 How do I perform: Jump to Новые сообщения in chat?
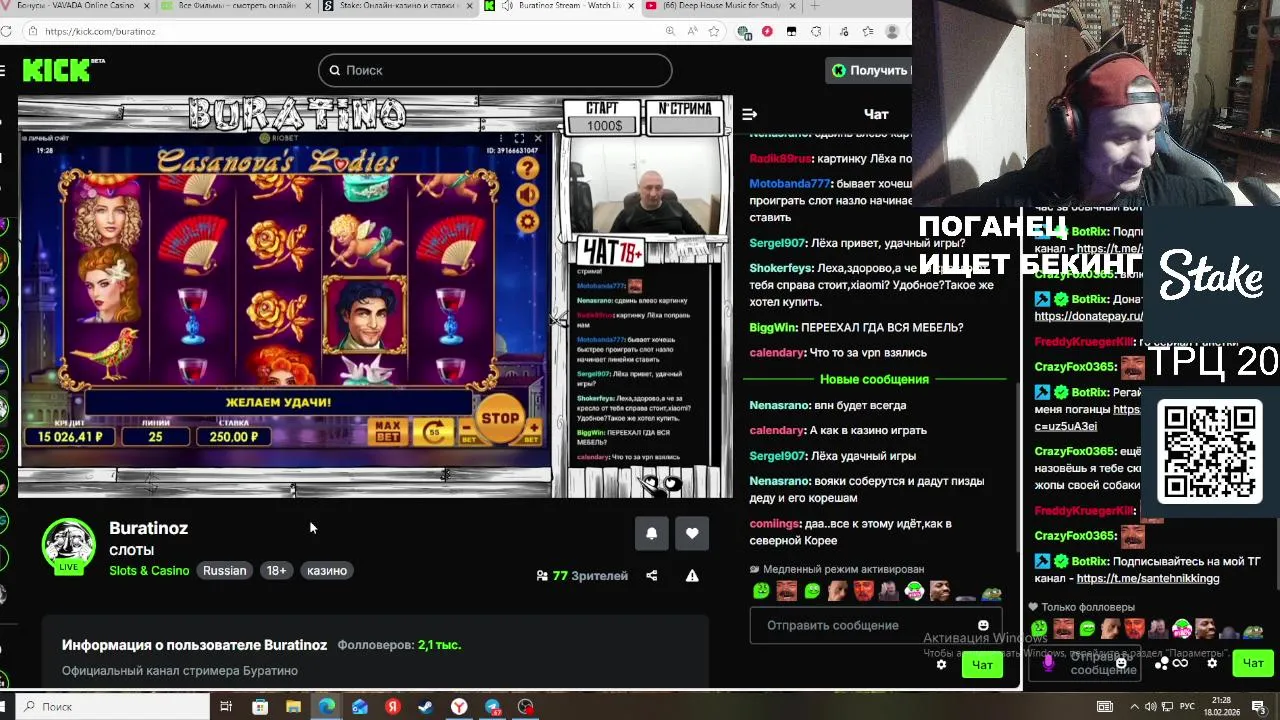point(875,379)
